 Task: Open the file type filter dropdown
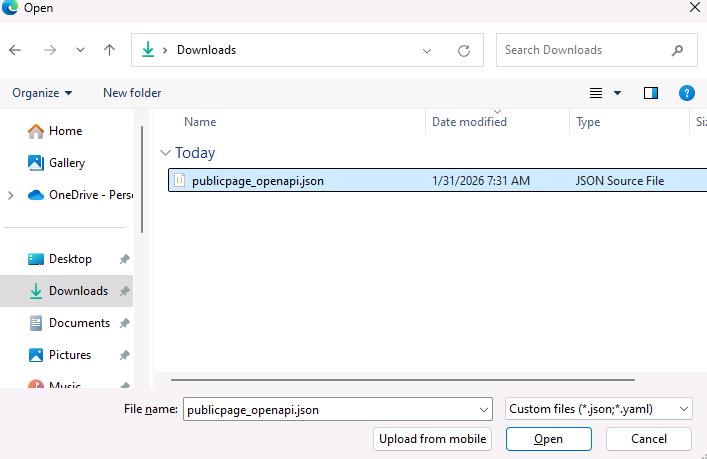click(x=598, y=409)
